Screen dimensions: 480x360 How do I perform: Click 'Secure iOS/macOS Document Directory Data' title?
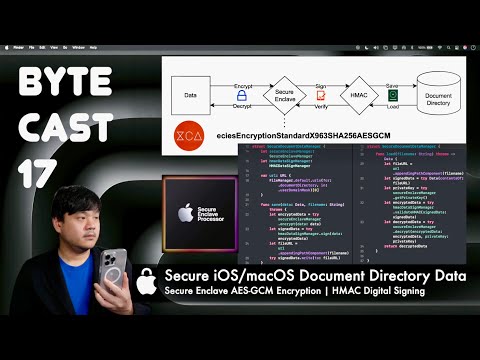pyautogui.click(x=315, y=276)
